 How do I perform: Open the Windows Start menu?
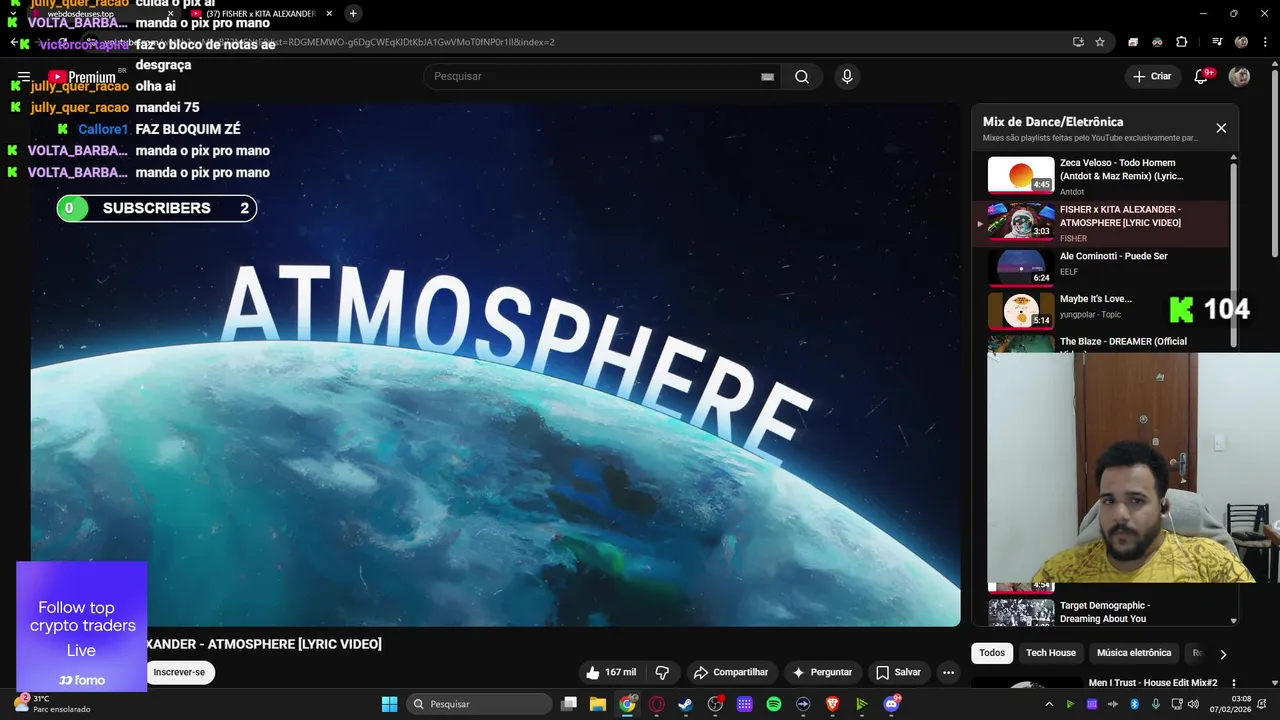click(x=390, y=704)
